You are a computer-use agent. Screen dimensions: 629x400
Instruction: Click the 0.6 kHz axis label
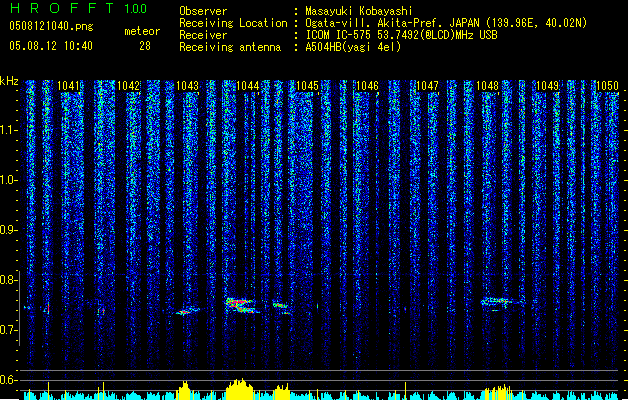(9, 380)
